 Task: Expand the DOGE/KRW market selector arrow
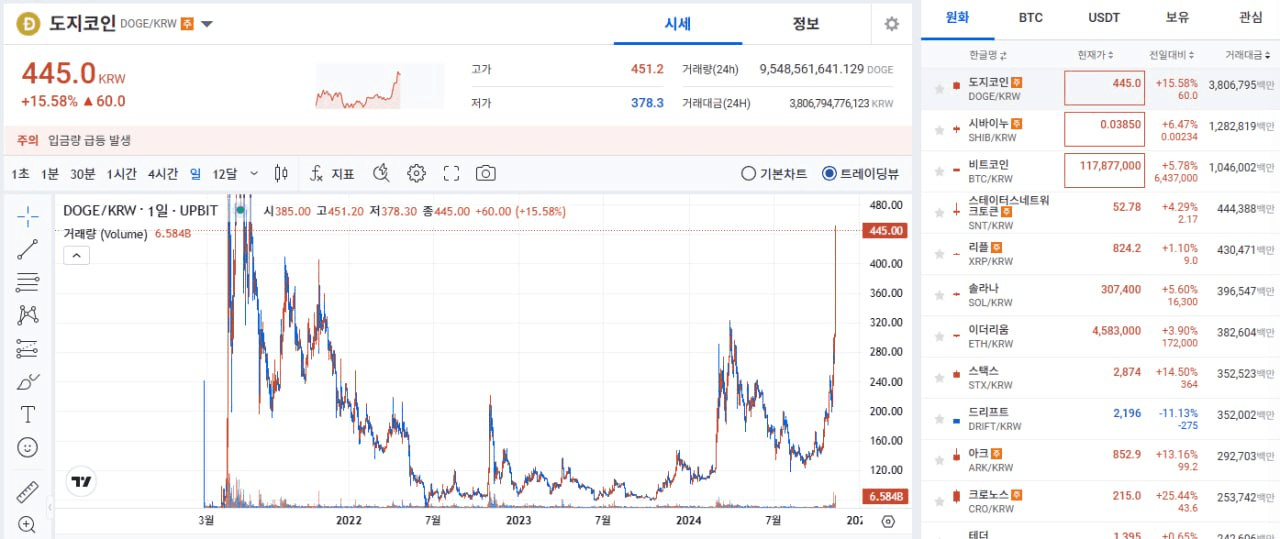(206, 24)
